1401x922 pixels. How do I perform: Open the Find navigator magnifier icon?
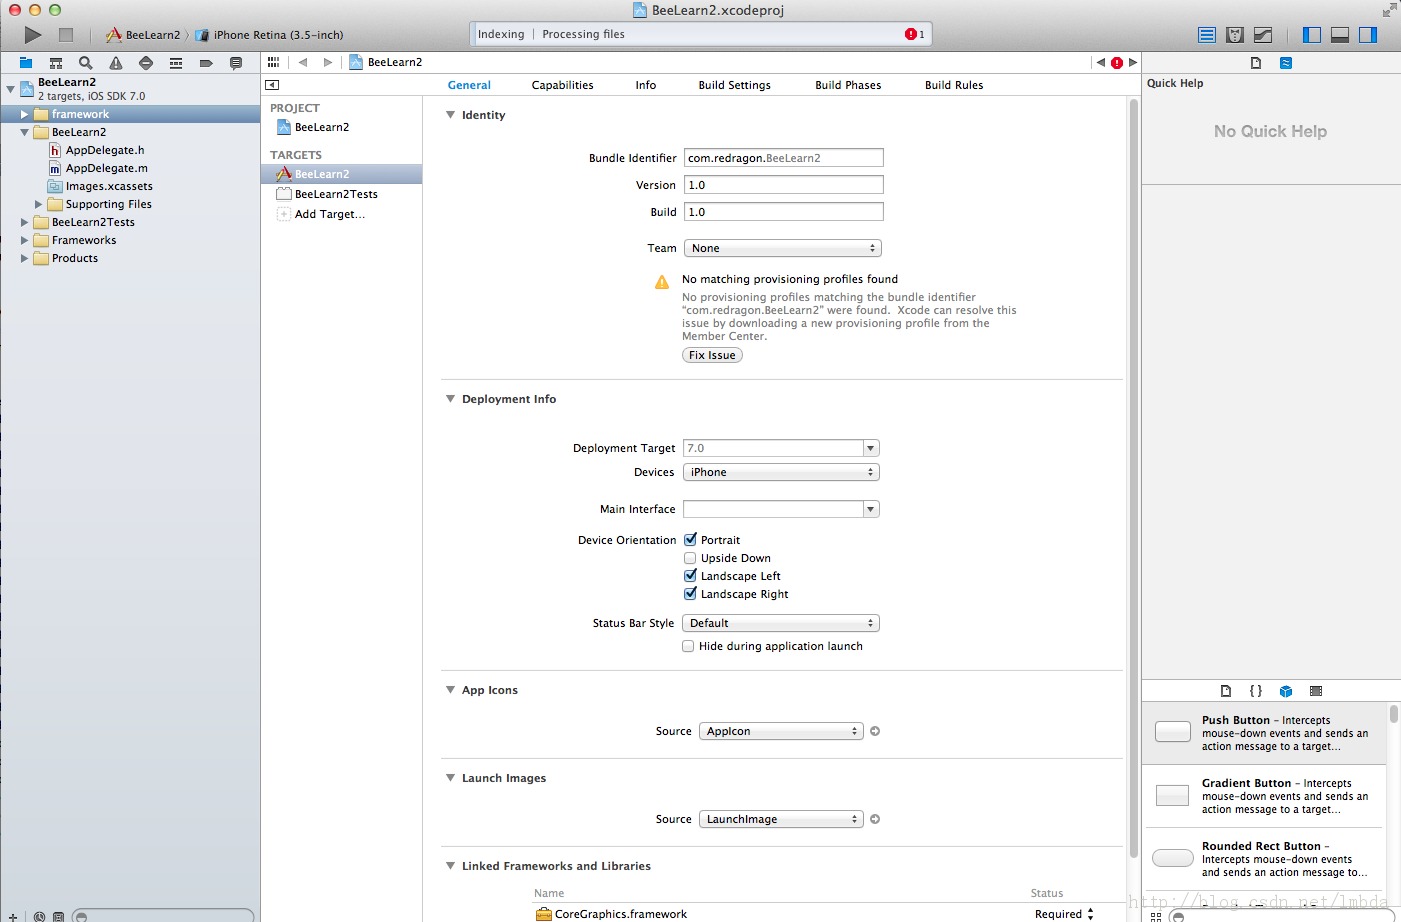(x=86, y=63)
